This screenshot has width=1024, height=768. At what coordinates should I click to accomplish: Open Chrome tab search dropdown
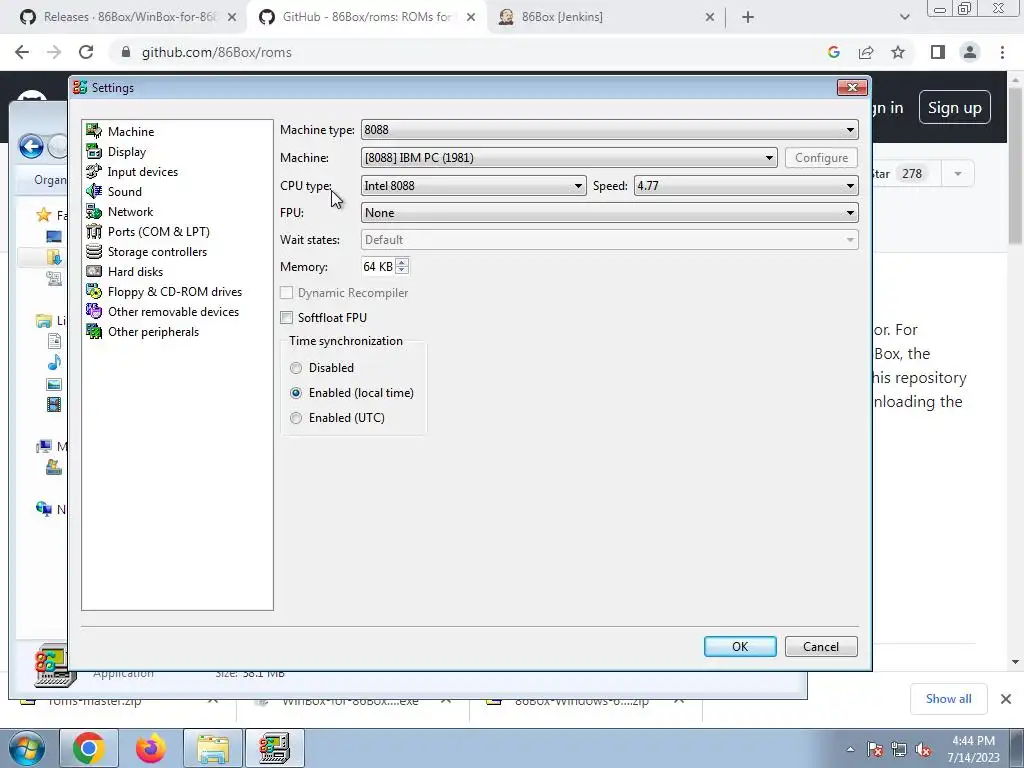[904, 17]
